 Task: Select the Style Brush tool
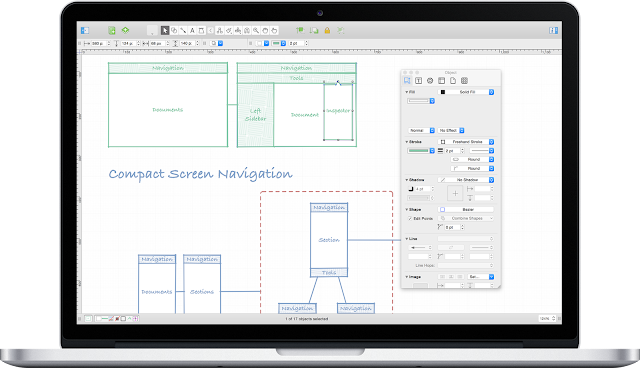tap(229, 31)
